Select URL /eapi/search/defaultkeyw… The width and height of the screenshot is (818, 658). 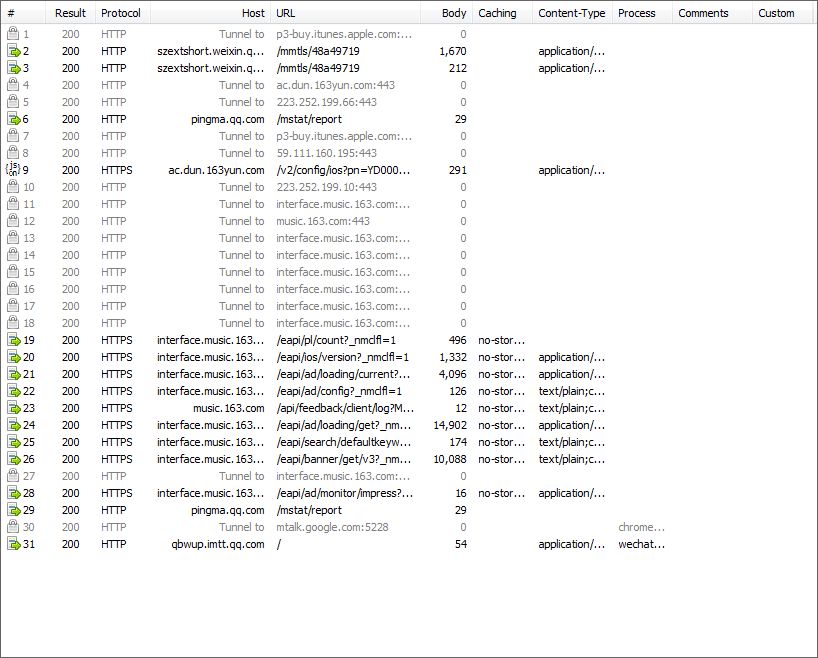[344, 442]
